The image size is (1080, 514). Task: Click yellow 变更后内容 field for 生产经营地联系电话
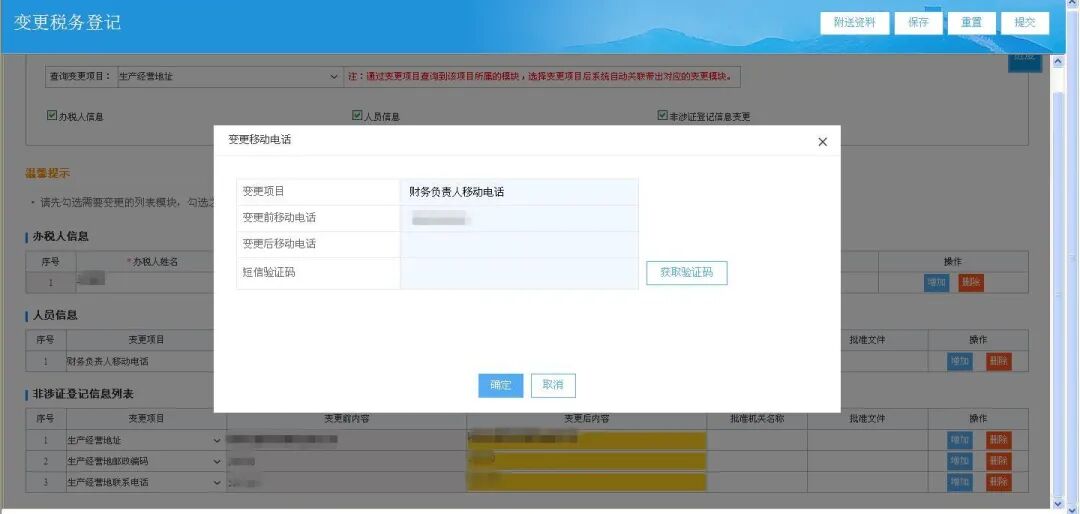(x=586, y=482)
